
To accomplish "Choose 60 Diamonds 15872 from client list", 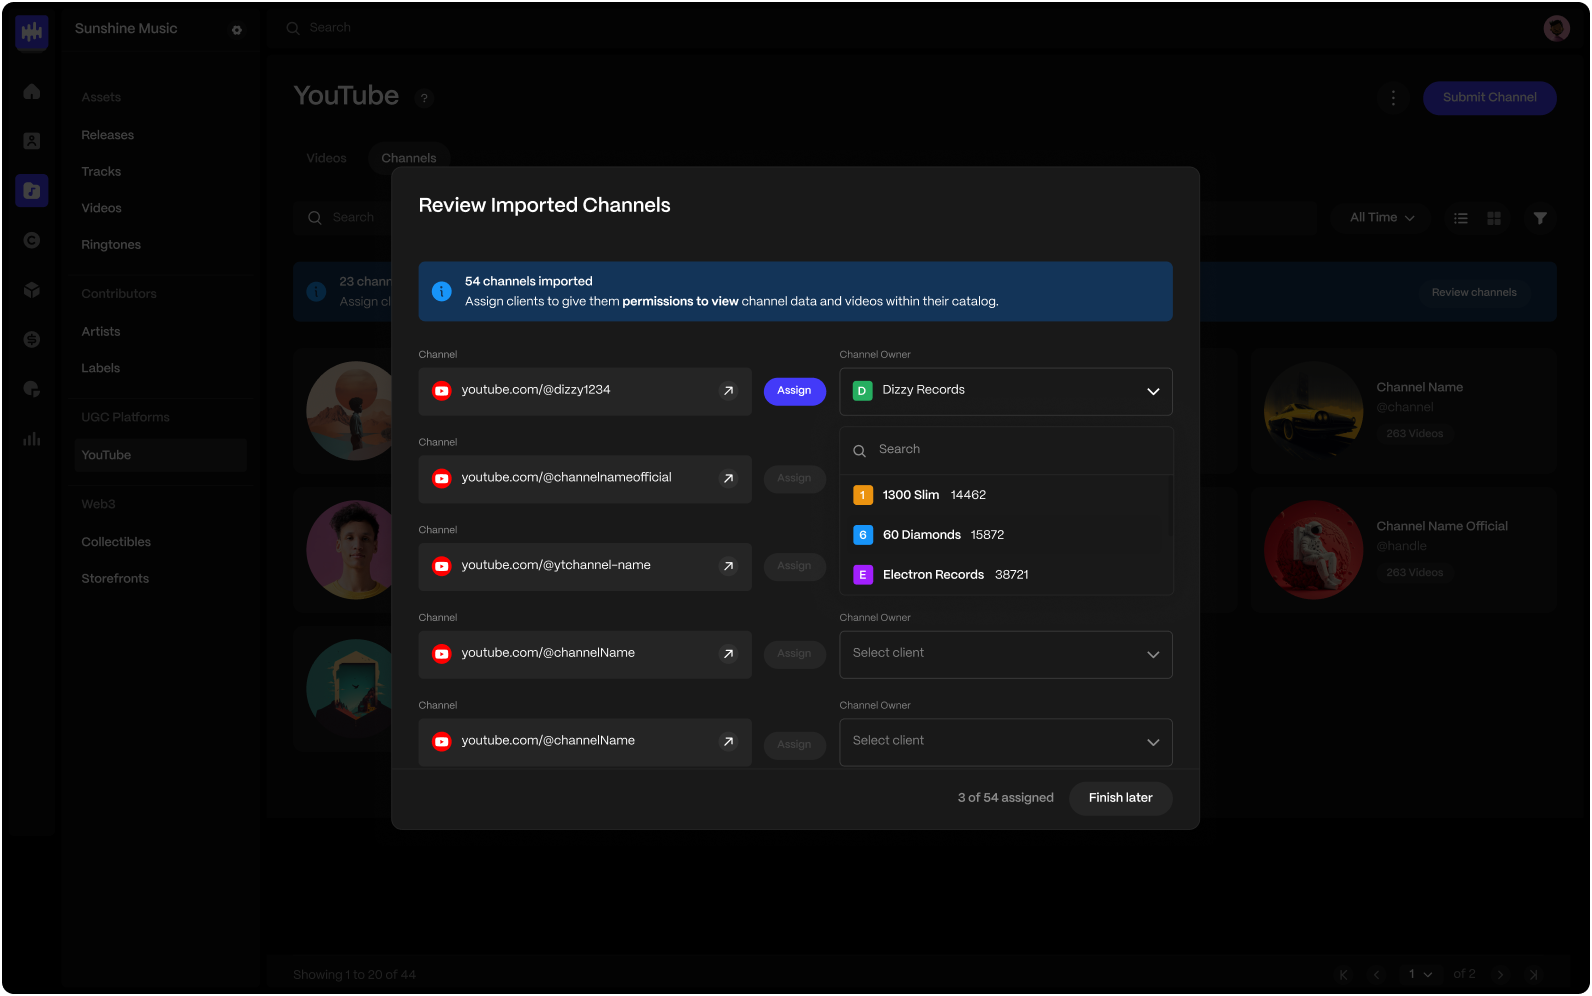I will click(1006, 535).
